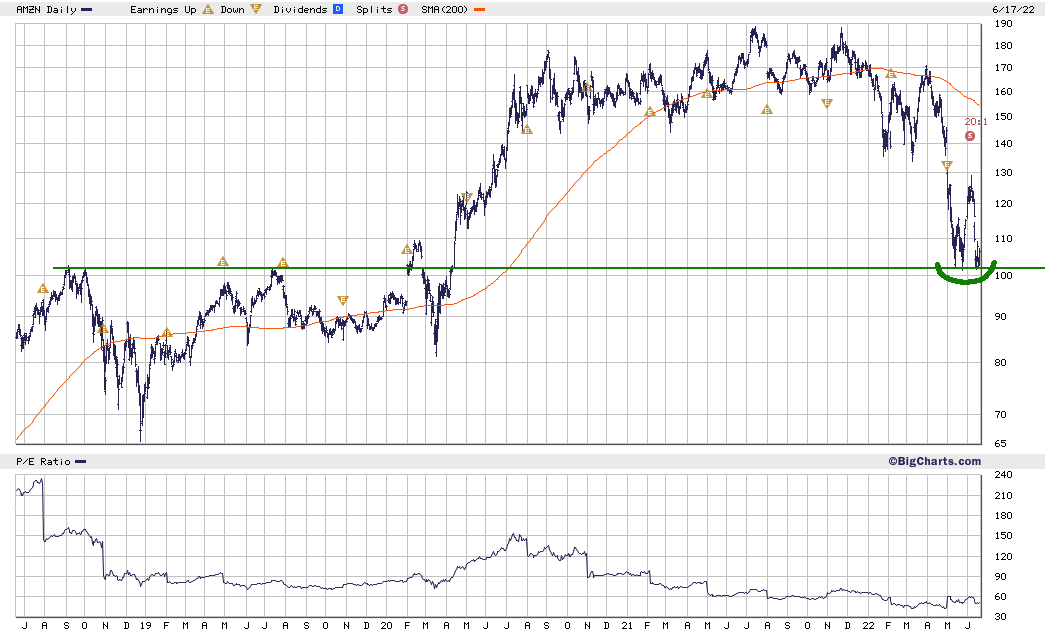Click the earnings up marker dated late April 2021

click(707, 94)
